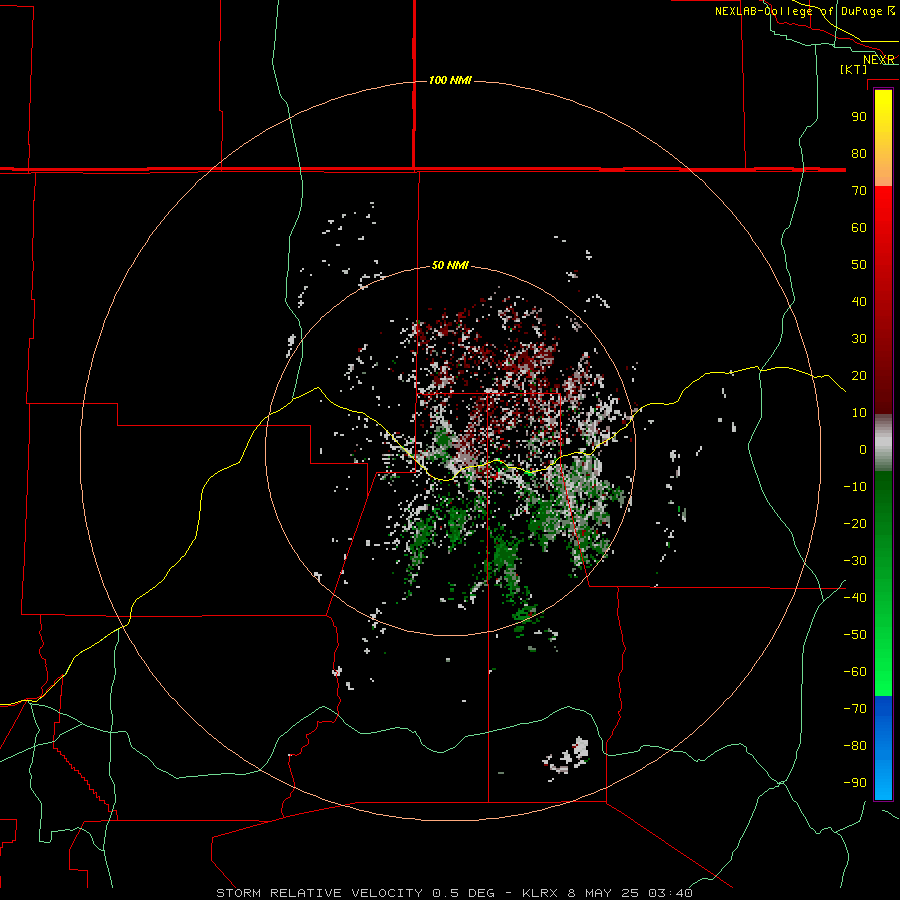The width and height of the screenshot is (900, 900).
Task: Click the -70 value on the velocity scale
Action: 855,709
